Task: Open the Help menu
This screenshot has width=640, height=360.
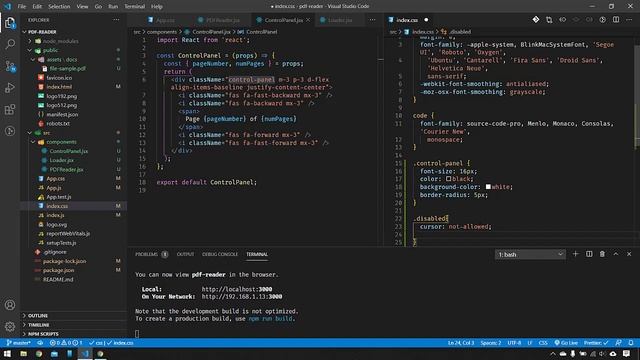Action: pos(157,7)
